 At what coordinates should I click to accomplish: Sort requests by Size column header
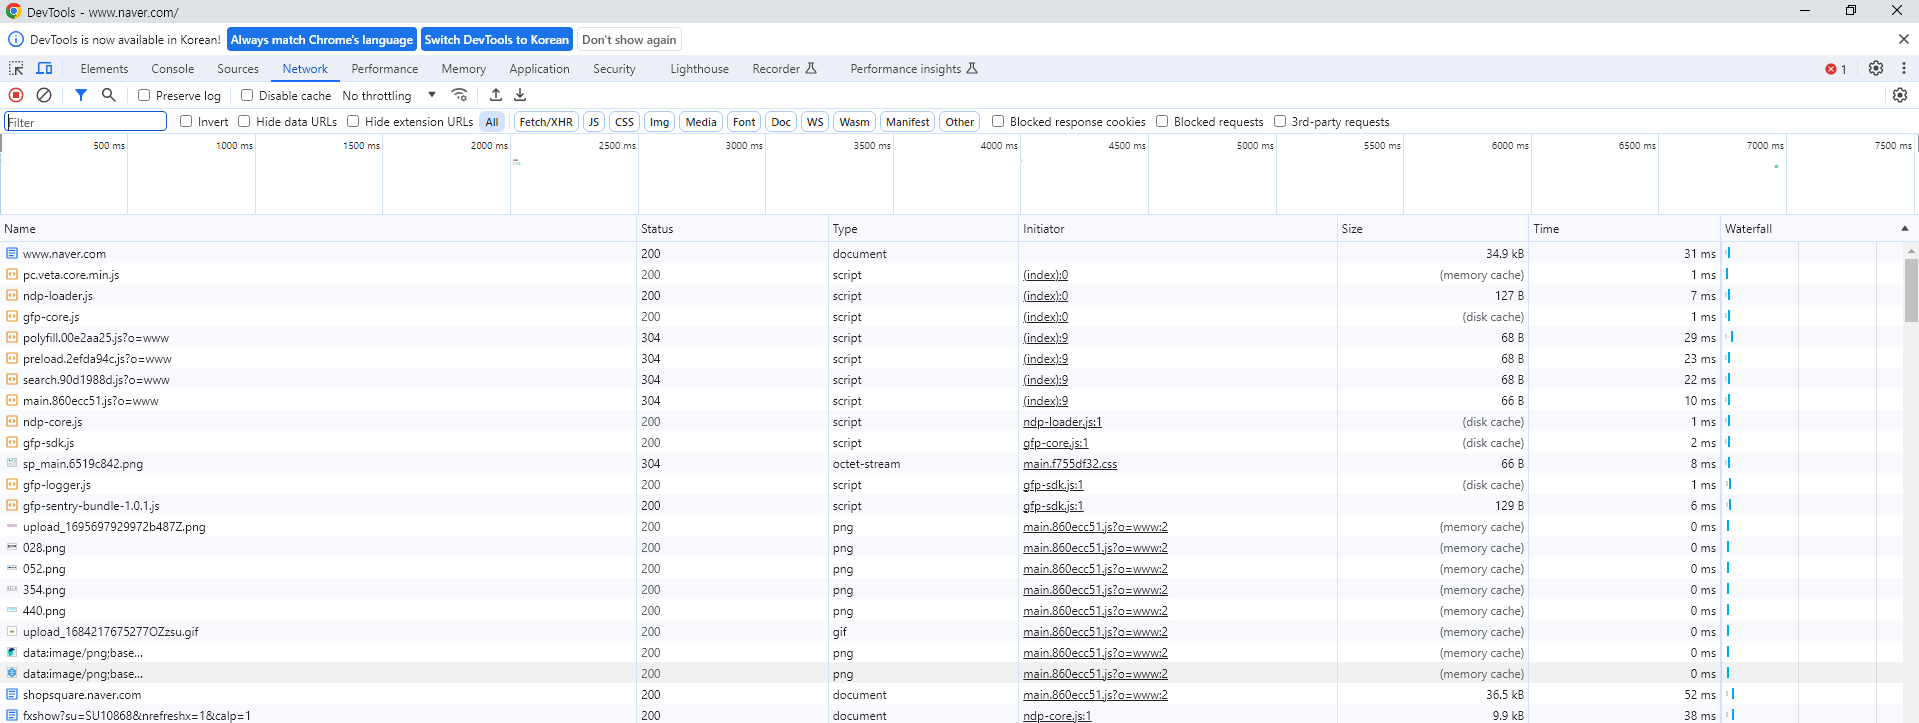(x=1432, y=229)
